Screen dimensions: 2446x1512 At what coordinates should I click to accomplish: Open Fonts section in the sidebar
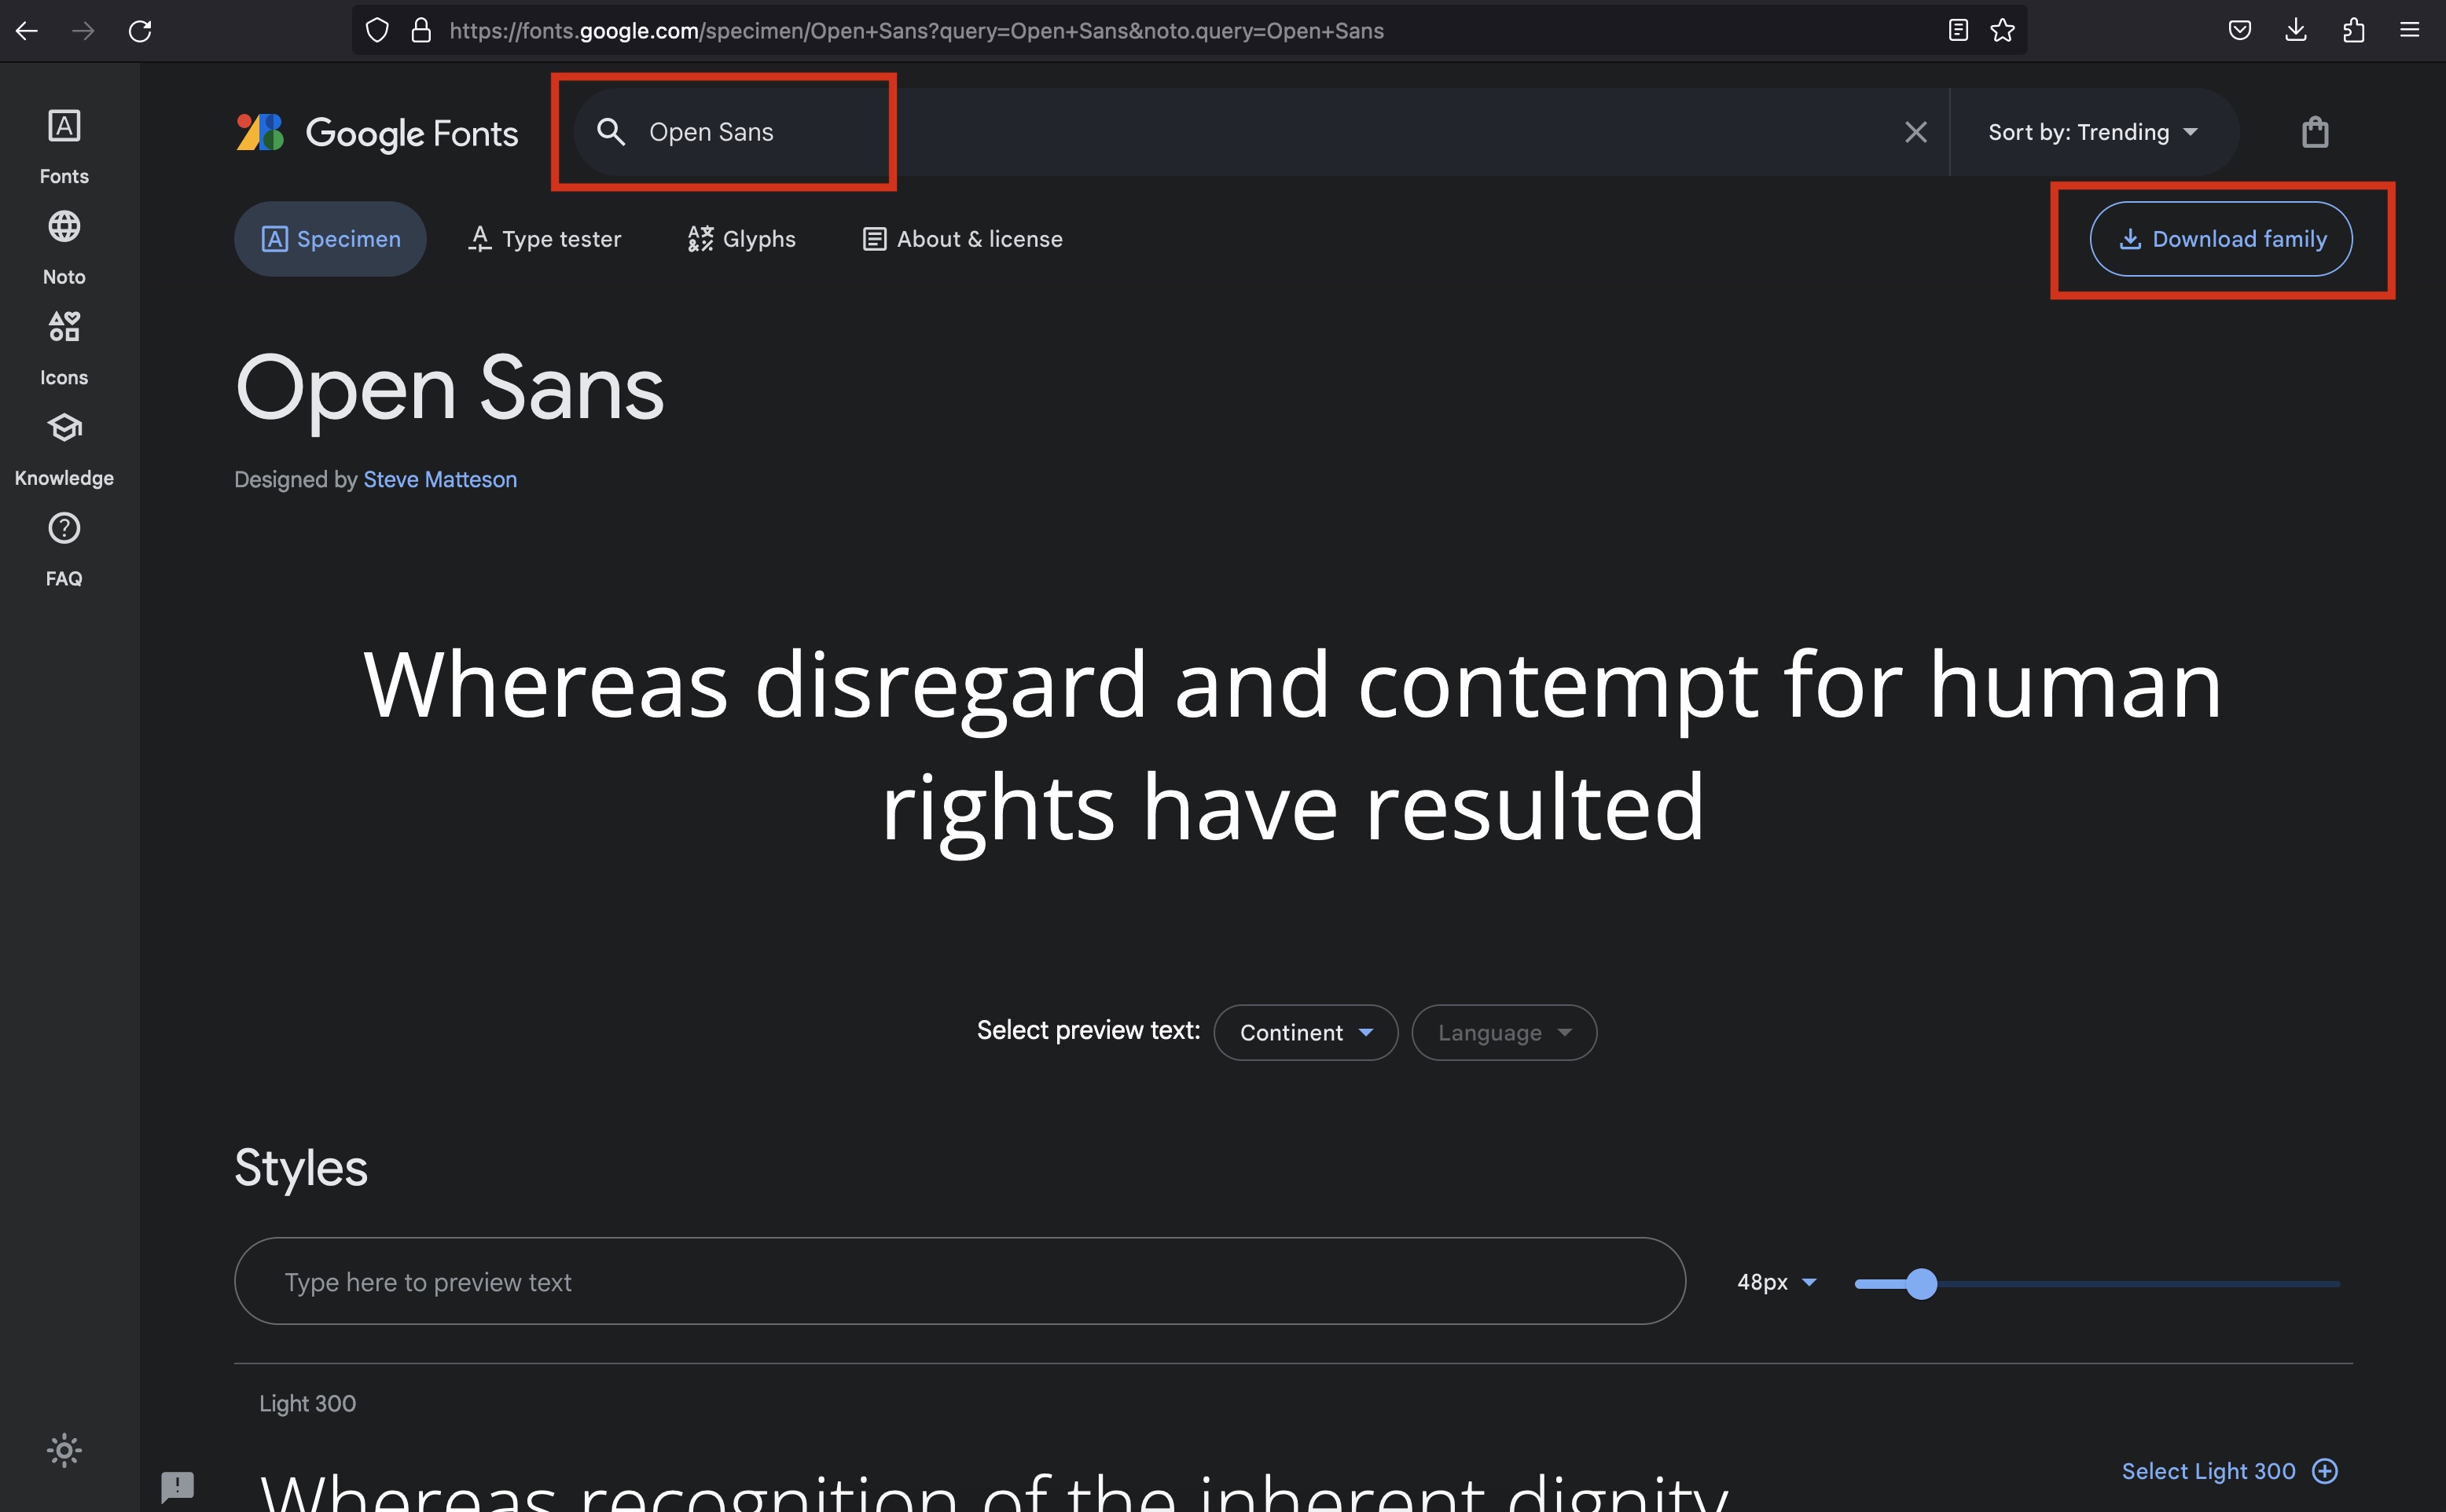64,147
